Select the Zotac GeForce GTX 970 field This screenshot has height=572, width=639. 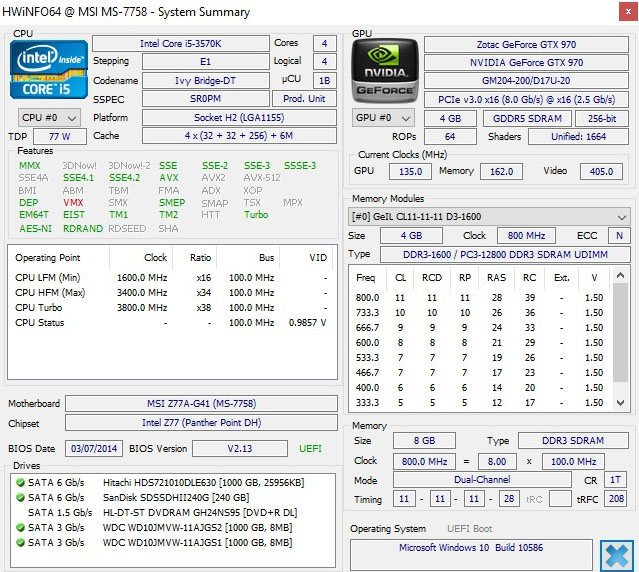click(526, 44)
